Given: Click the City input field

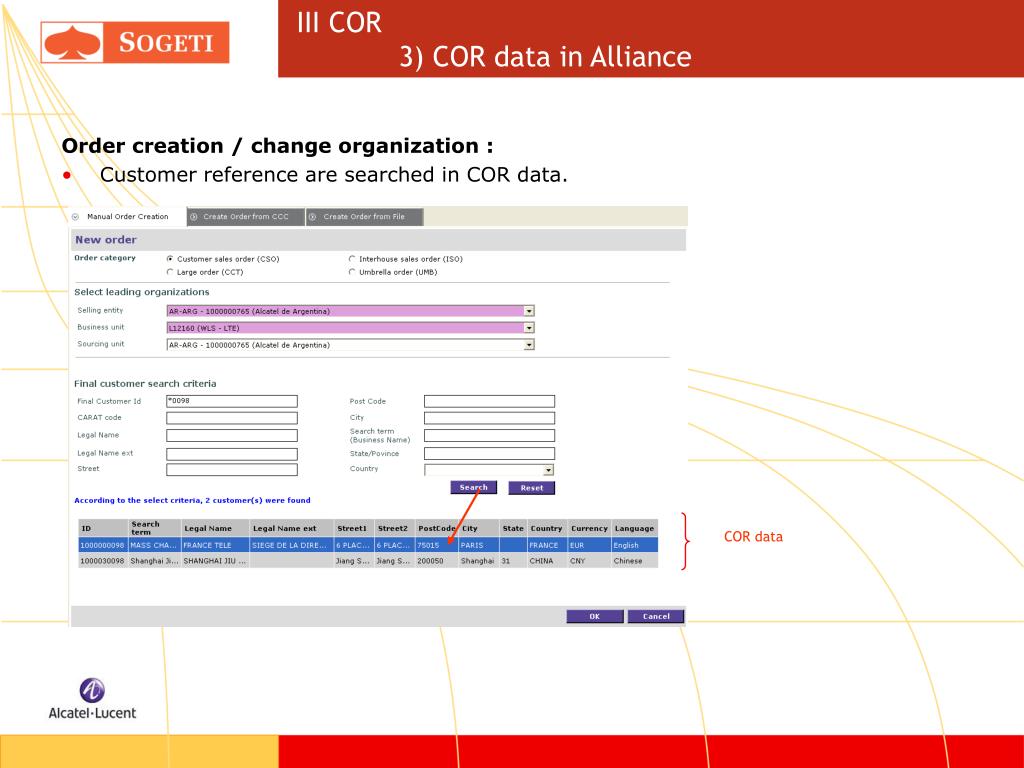Looking at the screenshot, I should [x=489, y=418].
